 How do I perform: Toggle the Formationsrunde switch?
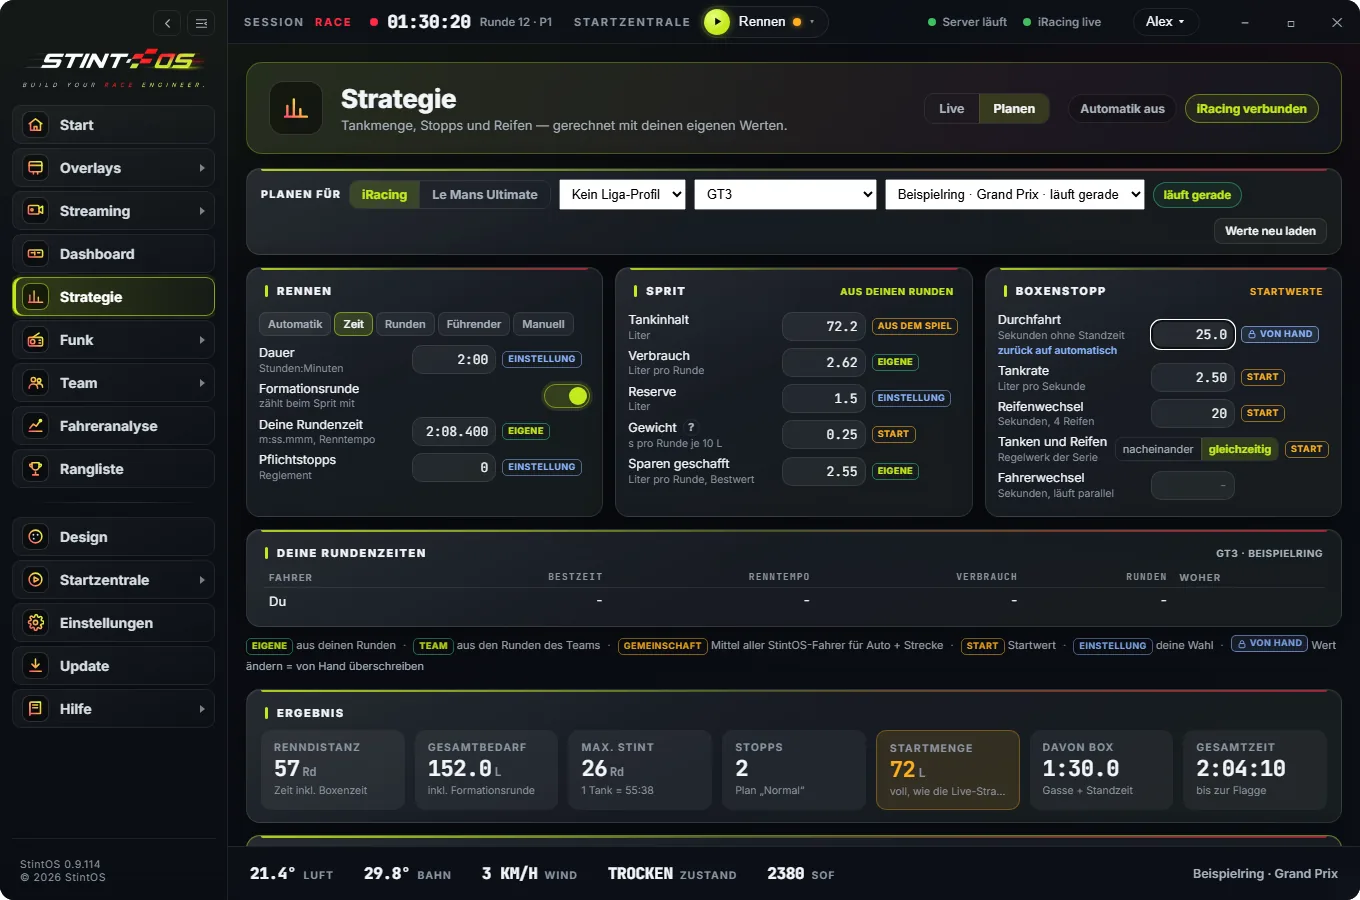pos(567,396)
